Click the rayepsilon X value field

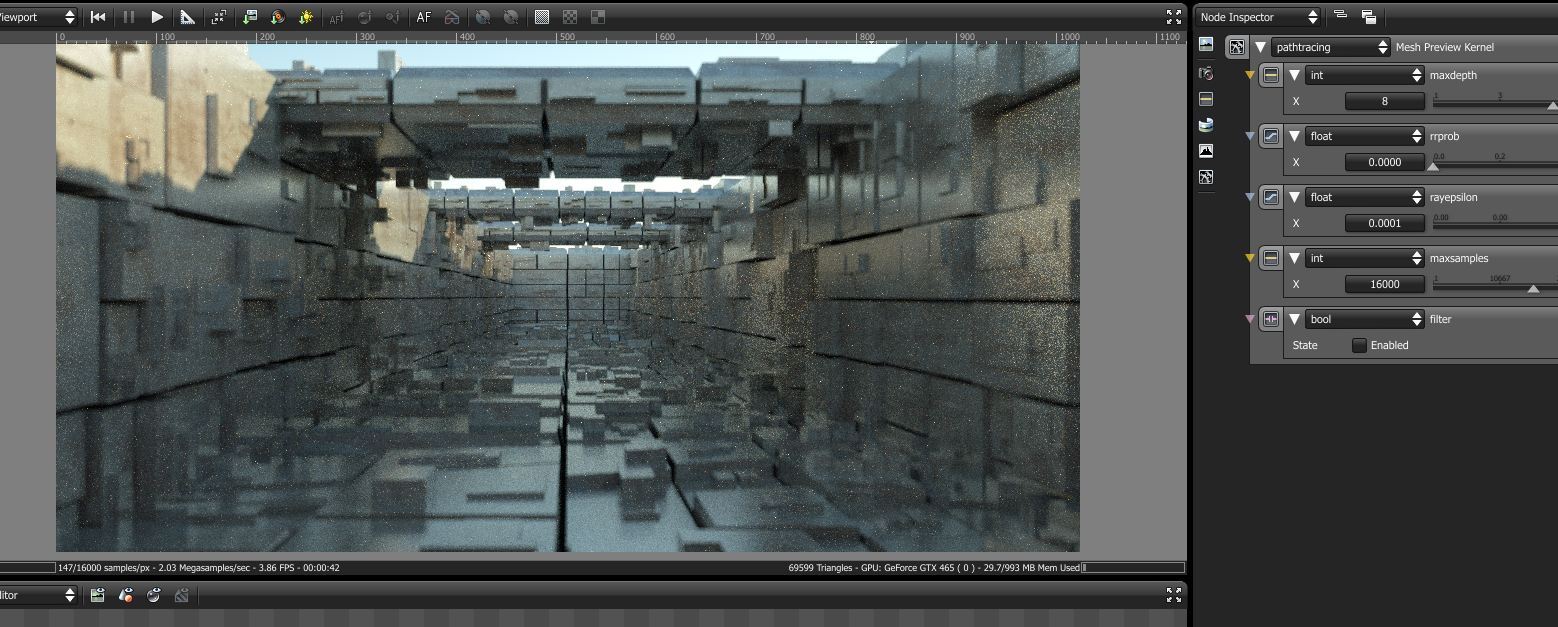[1385, 223]
